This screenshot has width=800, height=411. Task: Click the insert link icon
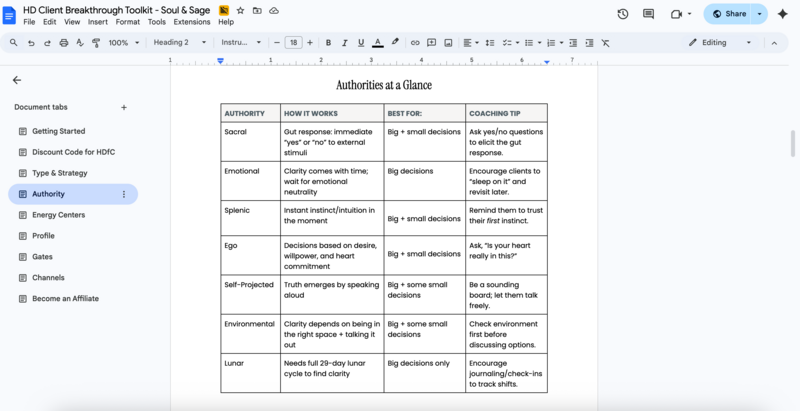tap(415, 43)
